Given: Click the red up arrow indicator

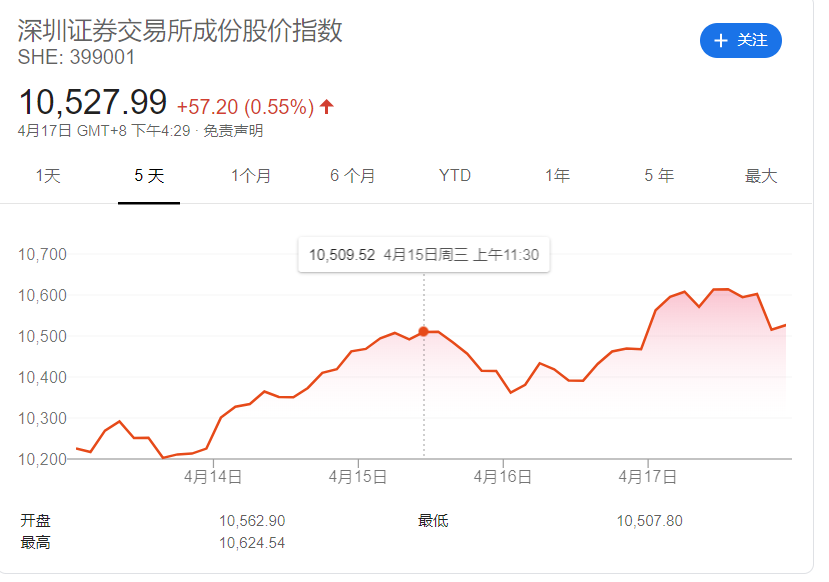Looking at the screenshot, I should point(327,106).
